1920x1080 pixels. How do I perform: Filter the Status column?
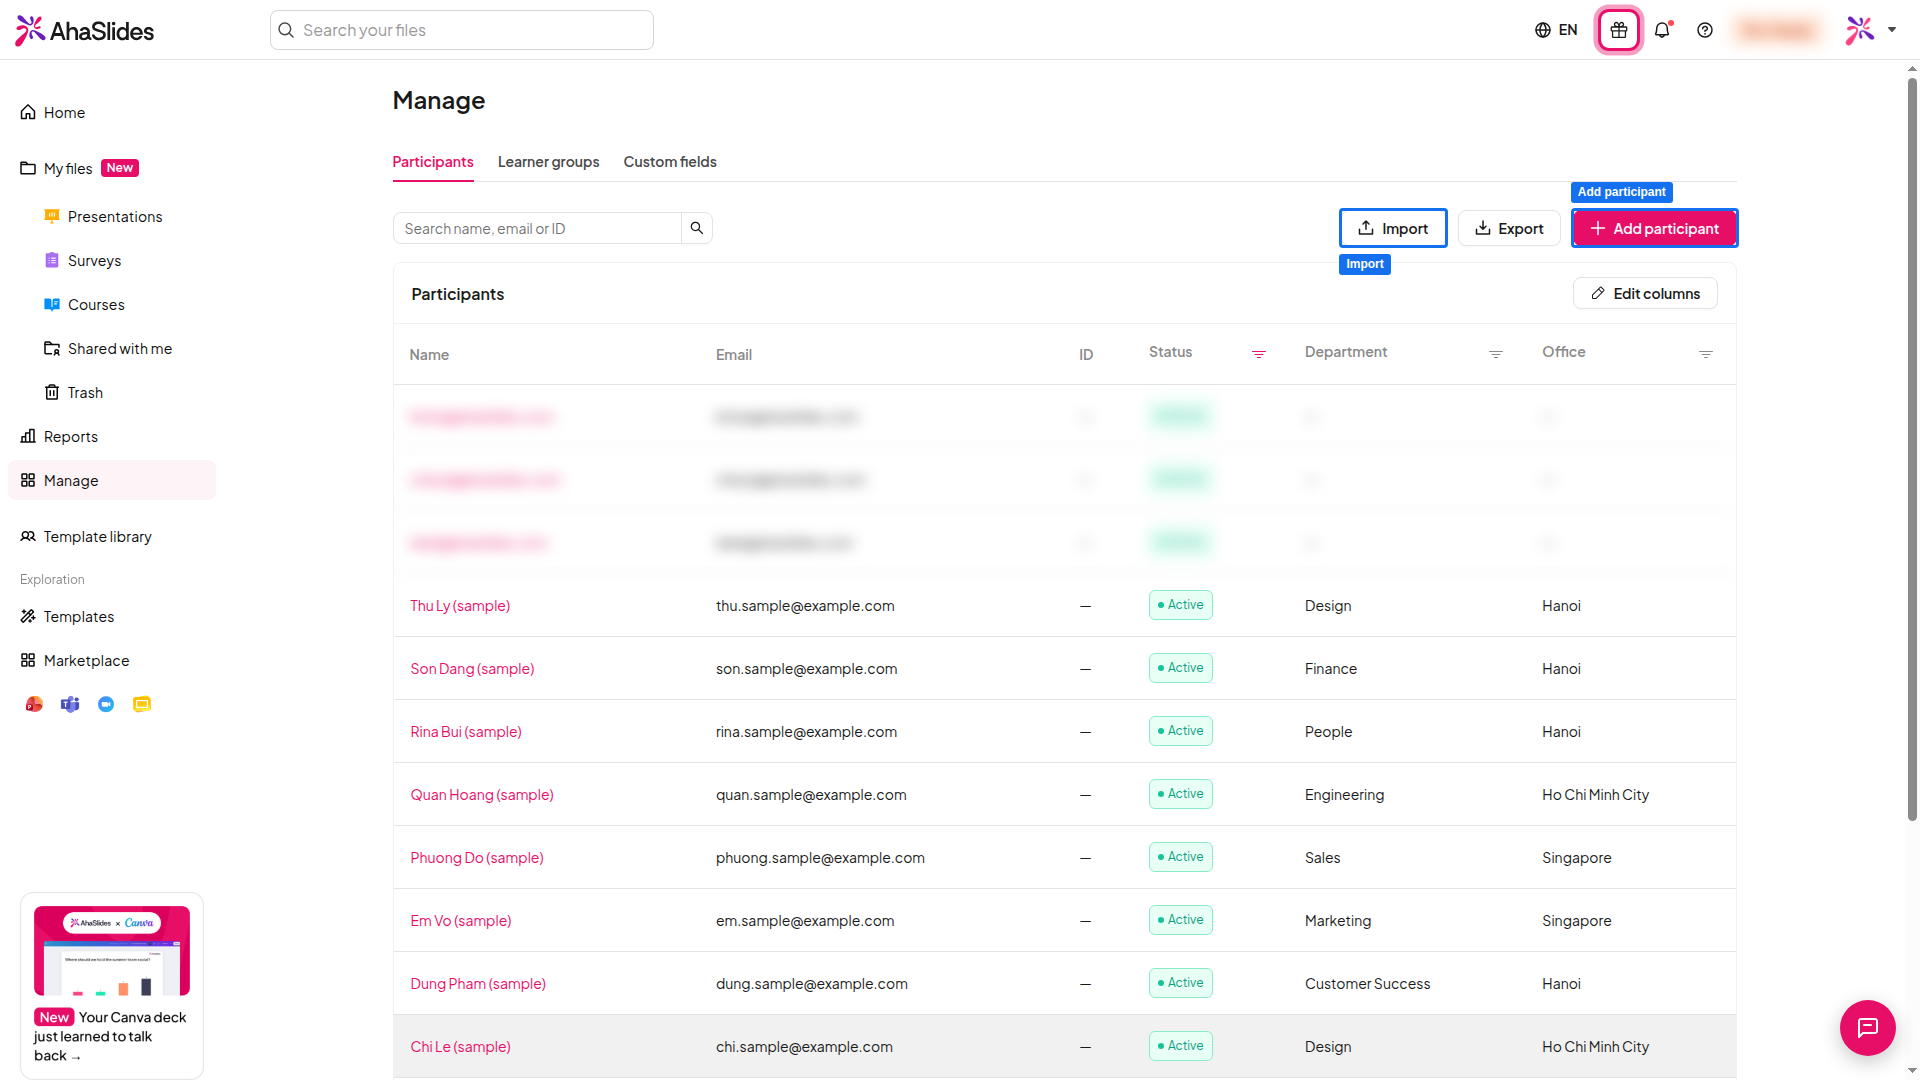[1259, 354]
